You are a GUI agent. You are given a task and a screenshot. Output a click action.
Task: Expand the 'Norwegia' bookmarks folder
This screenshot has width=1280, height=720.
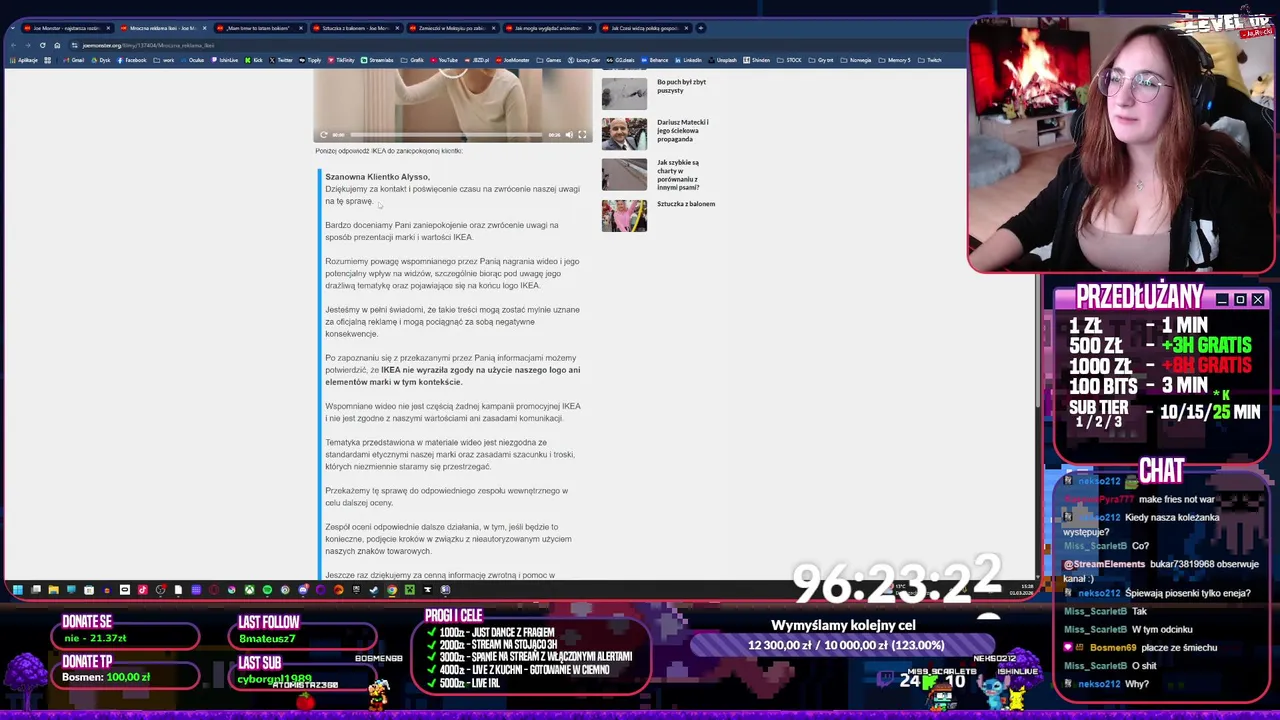(x=856, y=60)
